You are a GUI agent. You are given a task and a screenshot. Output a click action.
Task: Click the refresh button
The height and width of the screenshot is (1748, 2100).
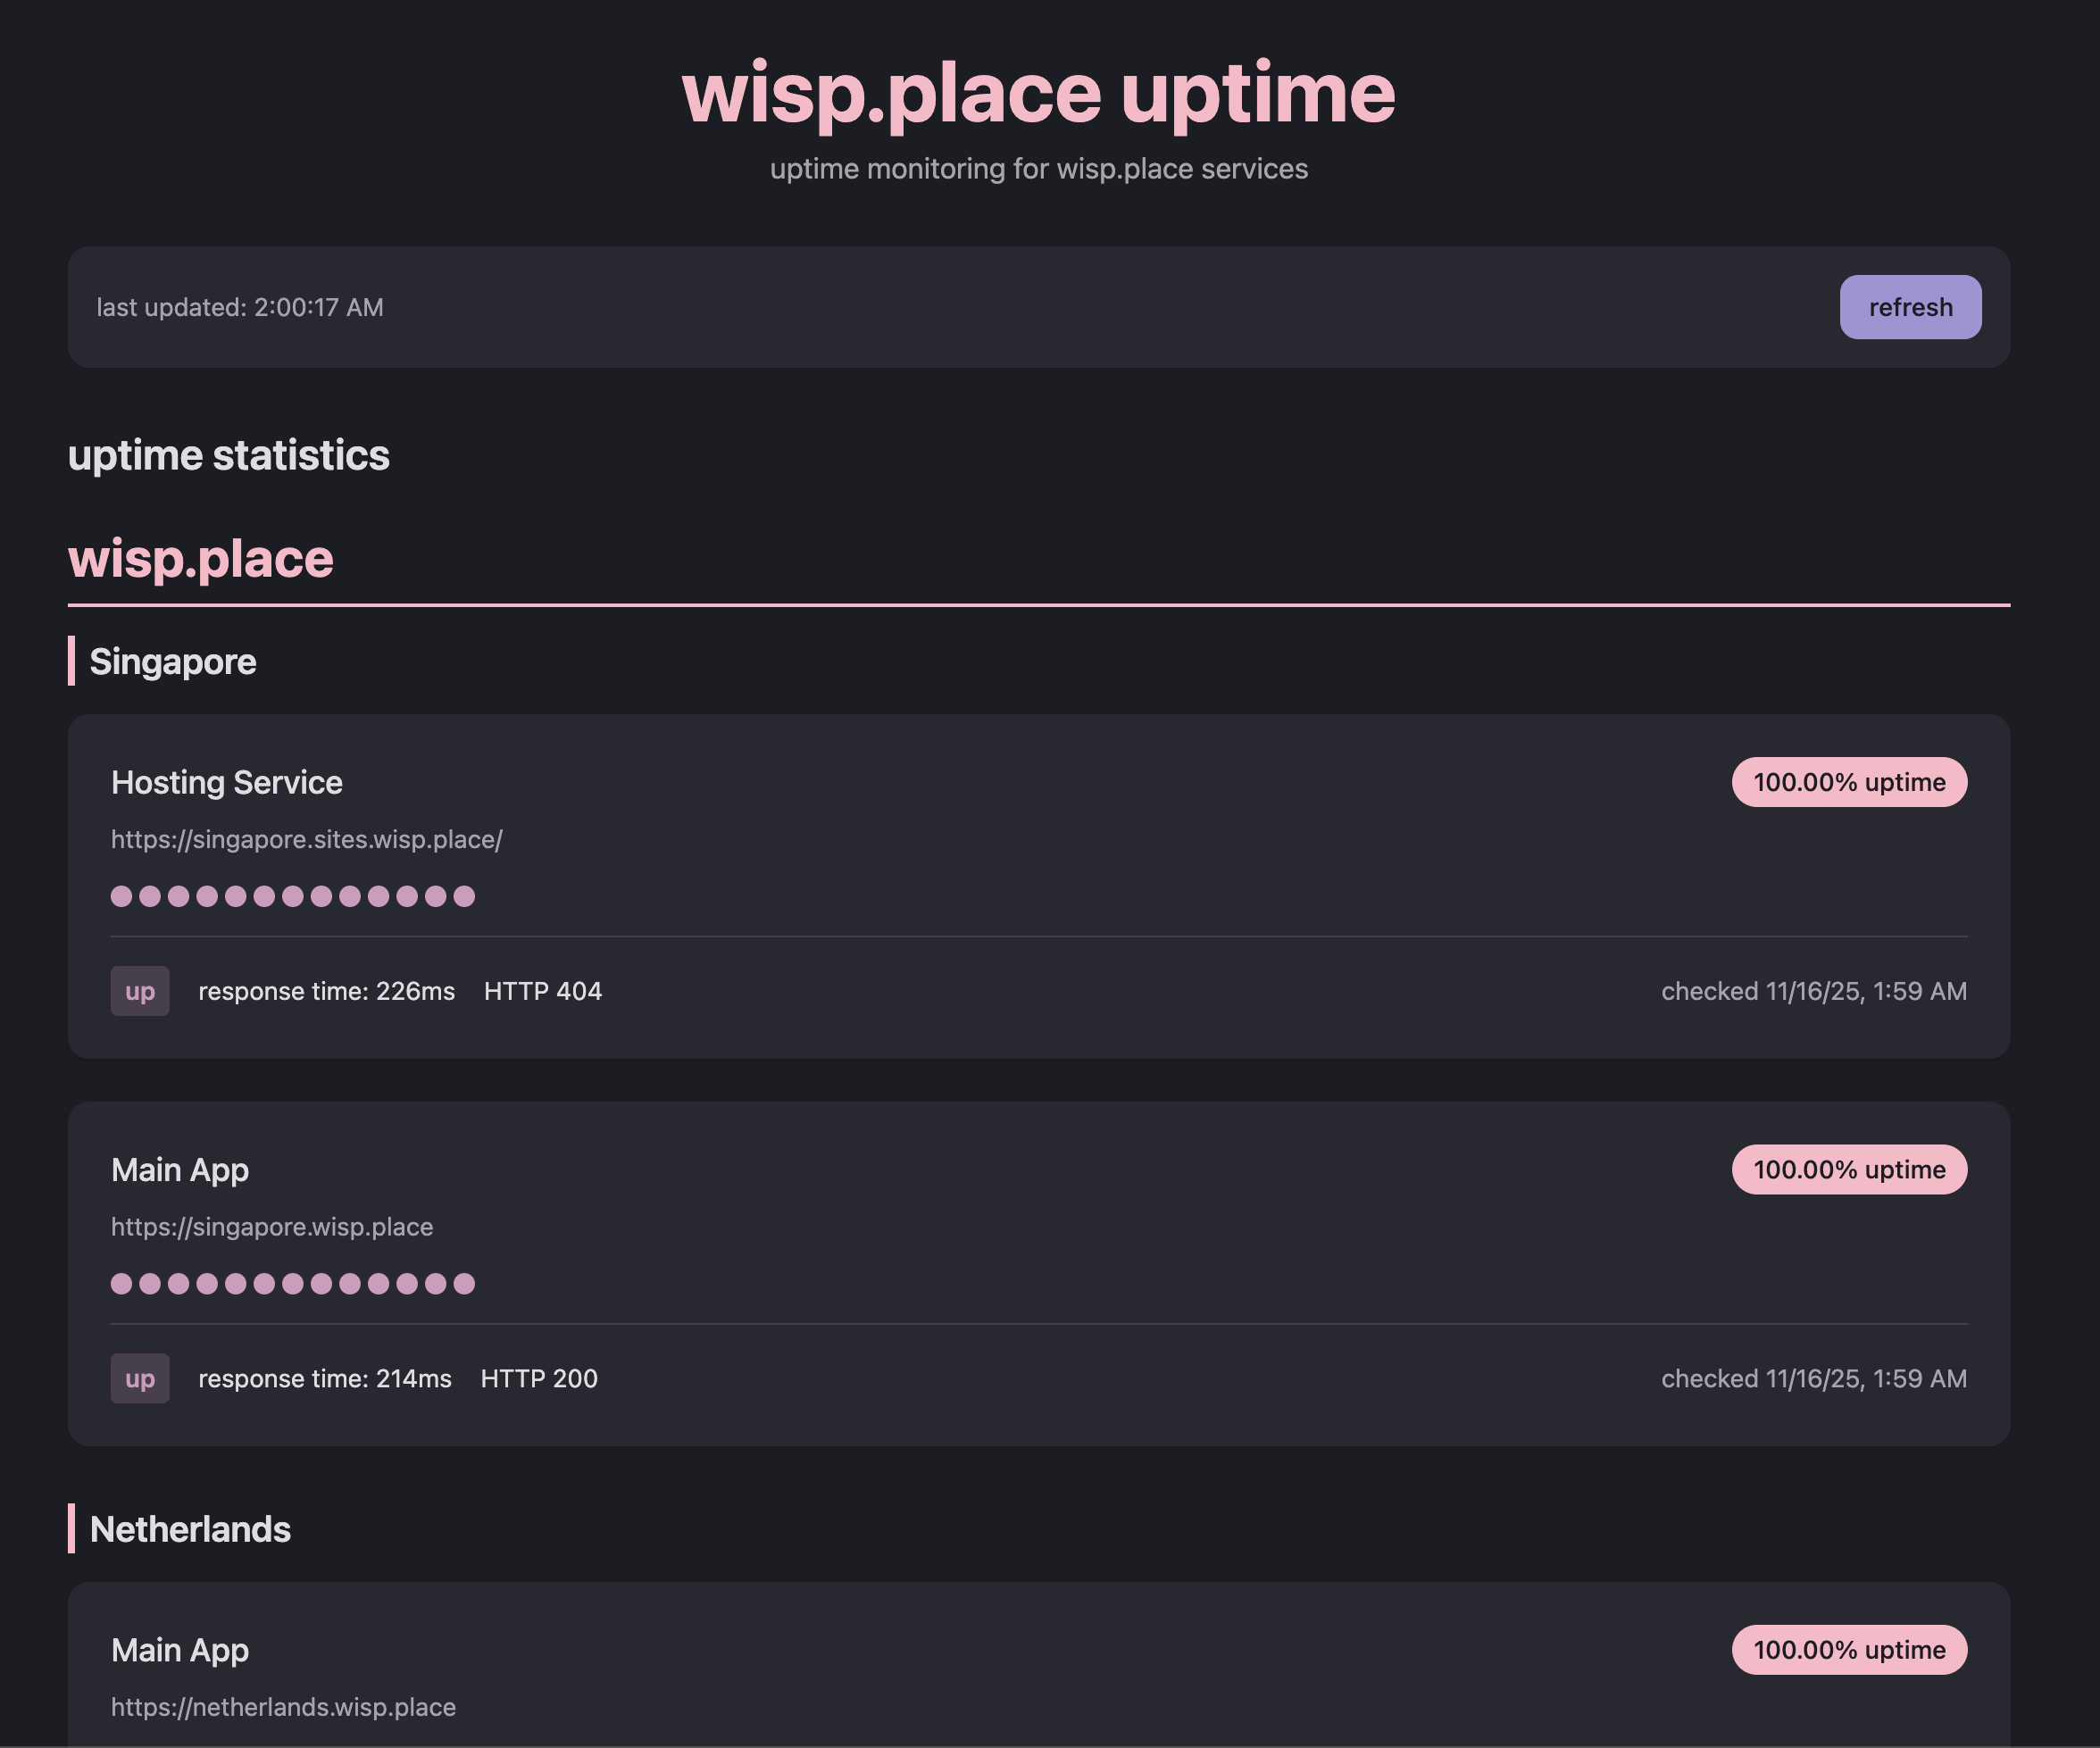click(x=1909, y=307)
